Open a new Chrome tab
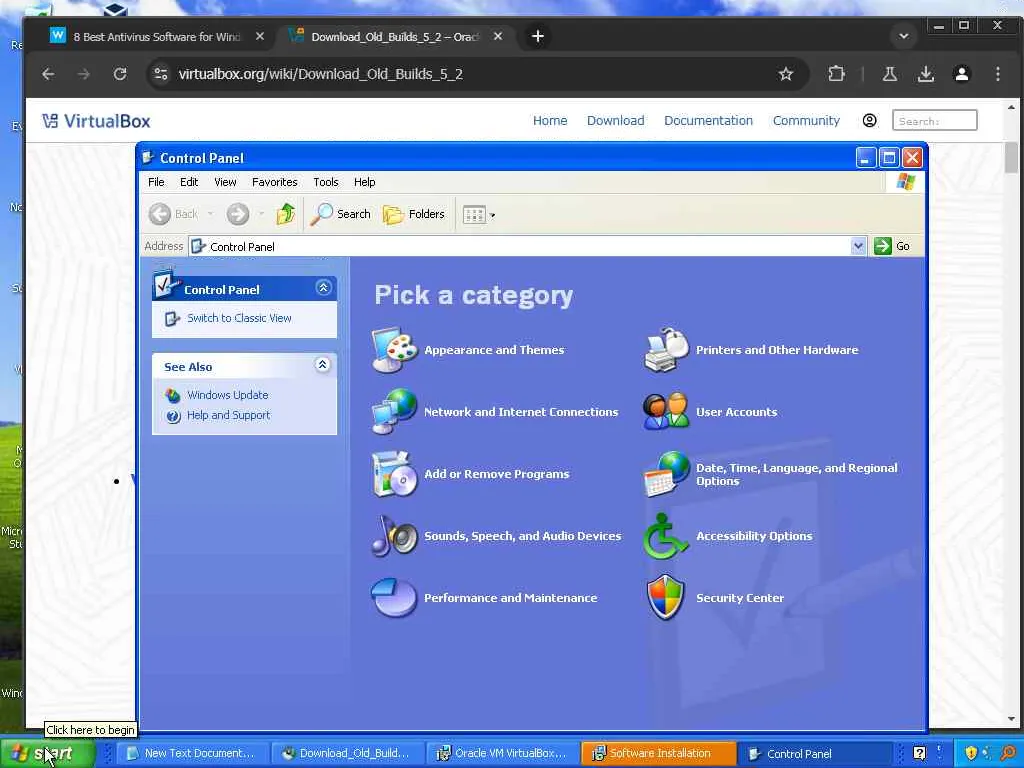 click(537, 37)
